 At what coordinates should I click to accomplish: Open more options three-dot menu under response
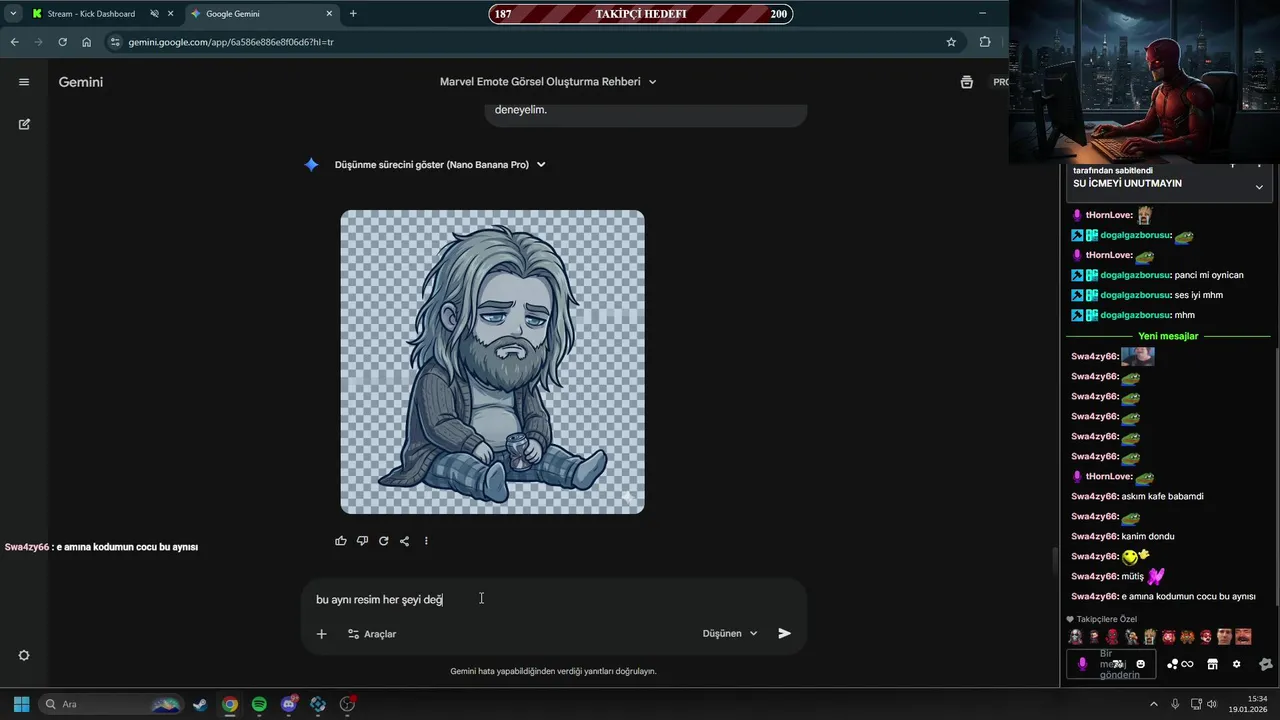click(x=426, y=541)
